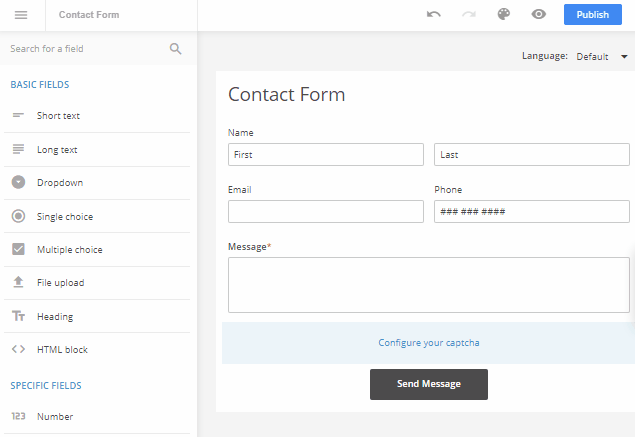Viewport: 635px width, 437px height.
Task: Click the redo arrow icon
Action: [x=469, y=15]
